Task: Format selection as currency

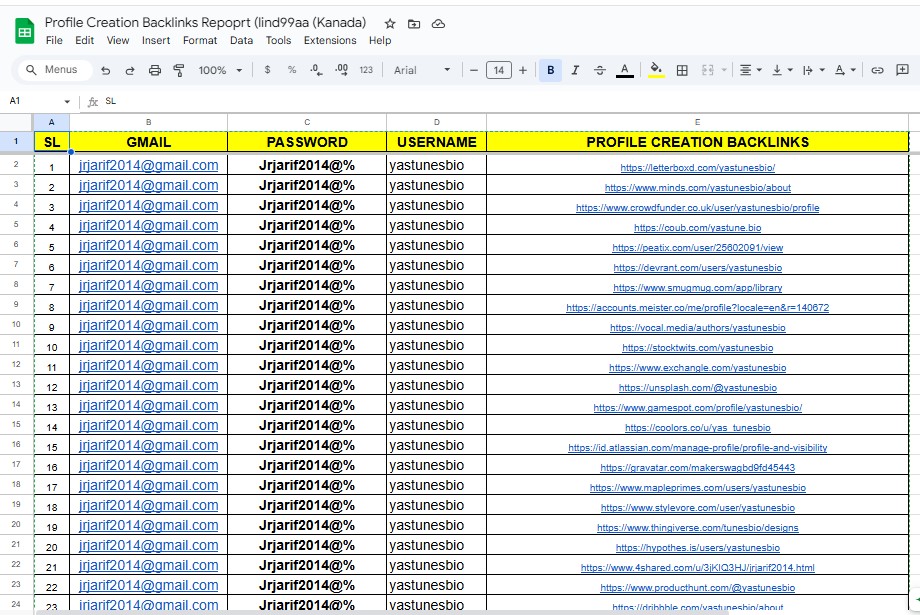Action: pos(266,70)
